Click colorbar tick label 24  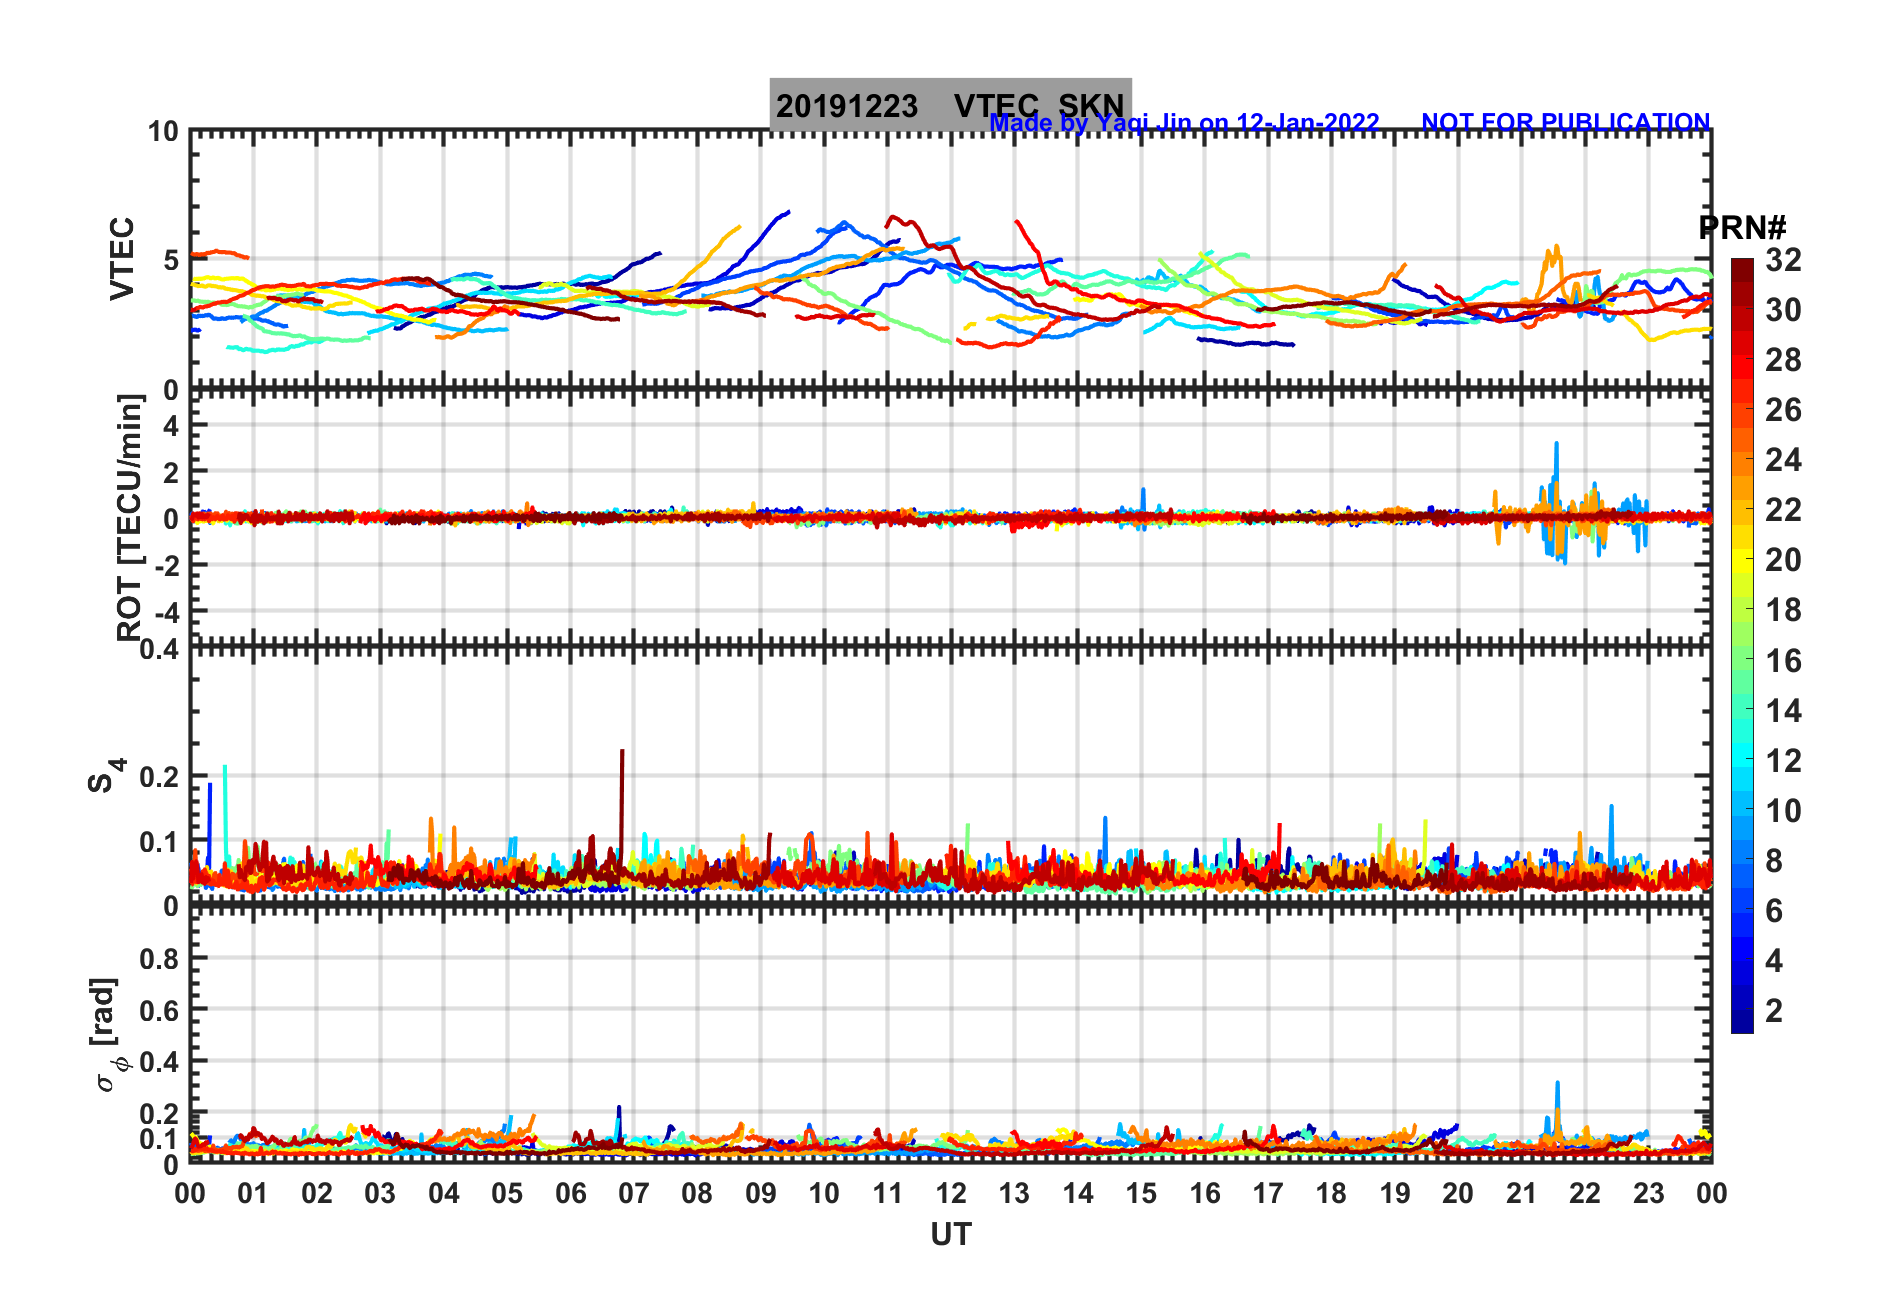[1783, 460]
